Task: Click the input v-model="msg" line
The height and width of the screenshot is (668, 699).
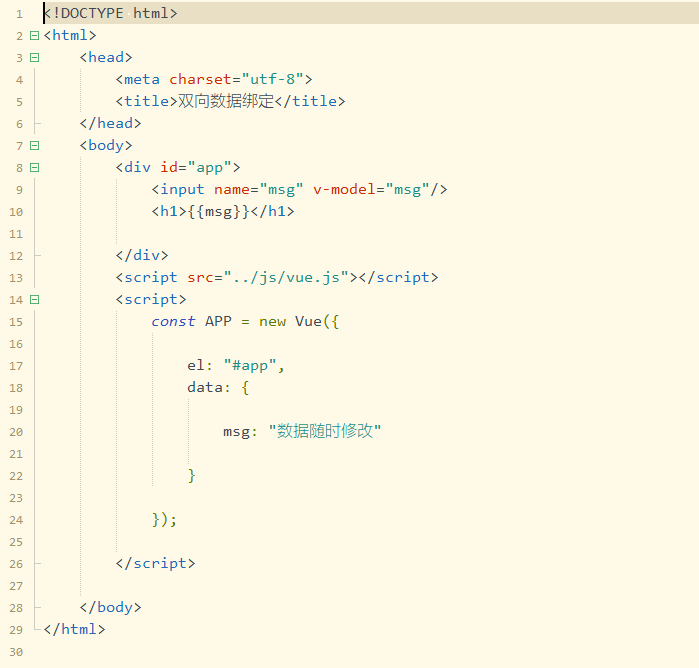Action: (299, 190)
